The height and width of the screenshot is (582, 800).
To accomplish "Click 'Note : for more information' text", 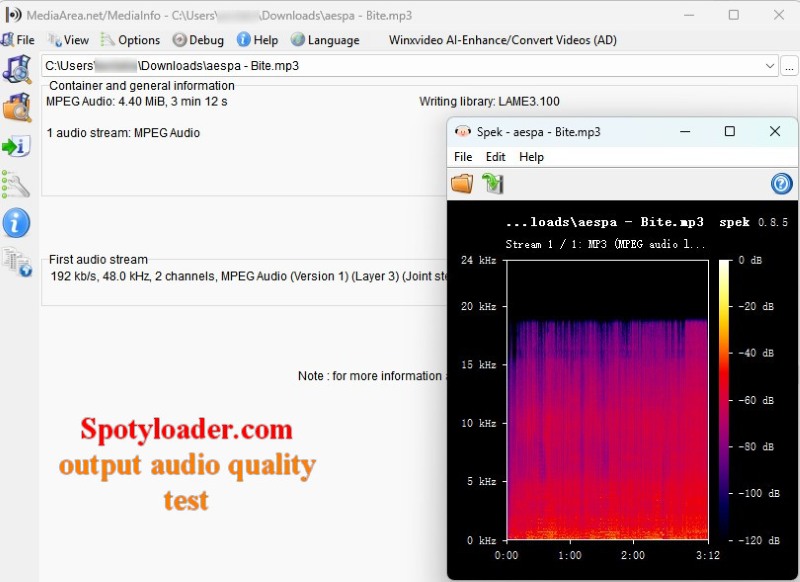I will [370, 376].
